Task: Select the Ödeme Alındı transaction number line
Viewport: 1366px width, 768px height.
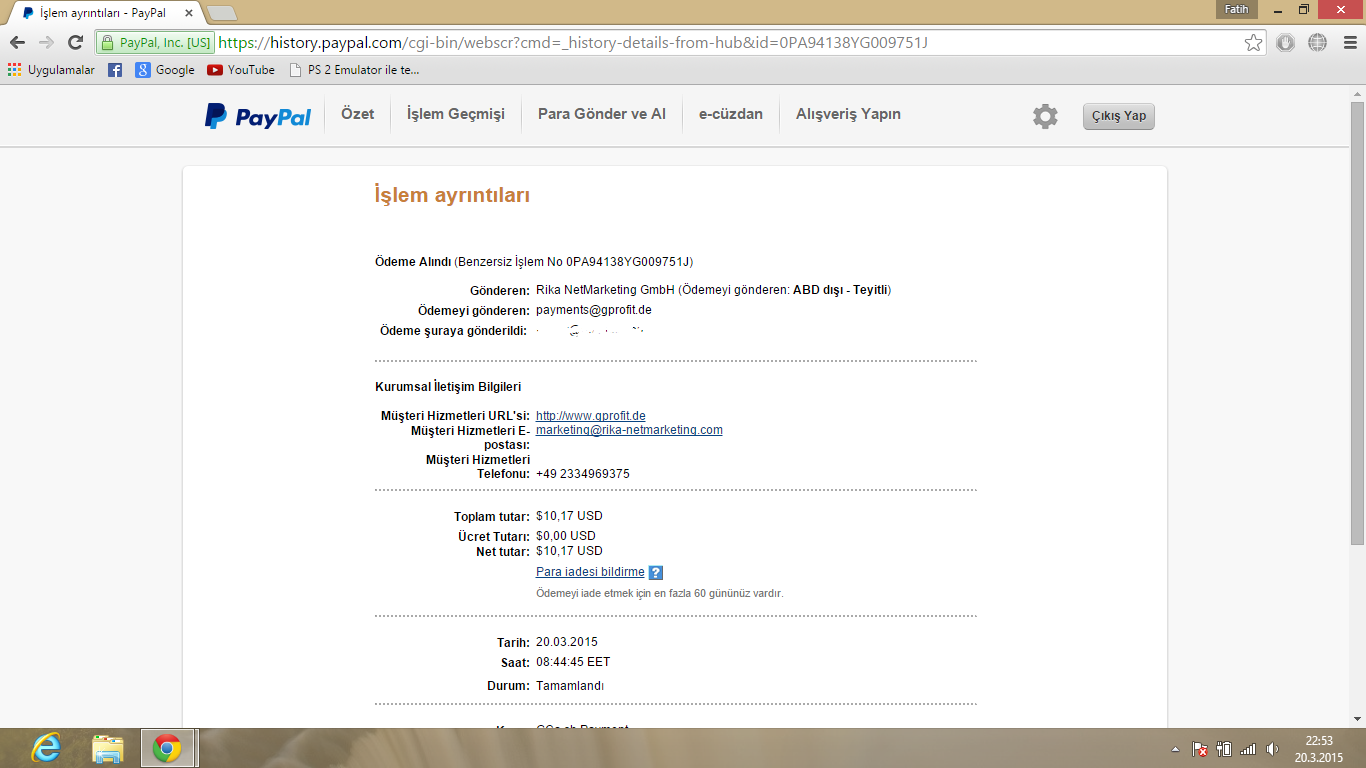Action: (x=534, y=262)
